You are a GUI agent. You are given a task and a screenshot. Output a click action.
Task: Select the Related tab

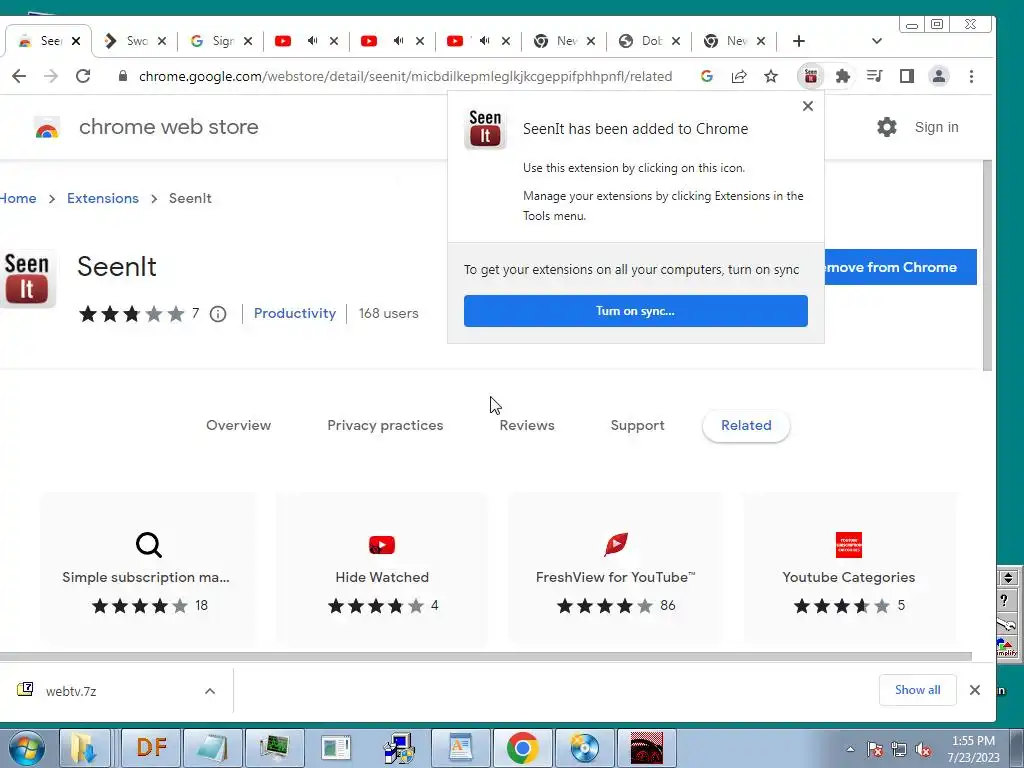coord(746,425)
